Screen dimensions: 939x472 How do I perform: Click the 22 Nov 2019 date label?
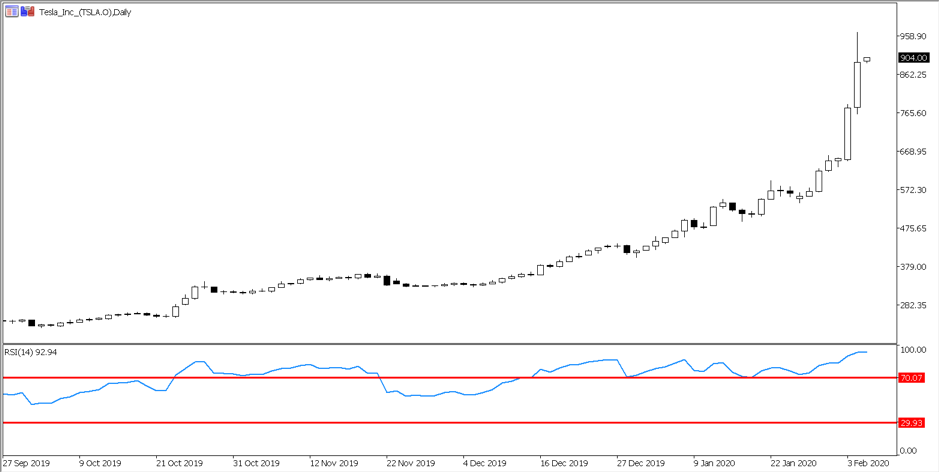pyautogui.click(x=410, y=463)
